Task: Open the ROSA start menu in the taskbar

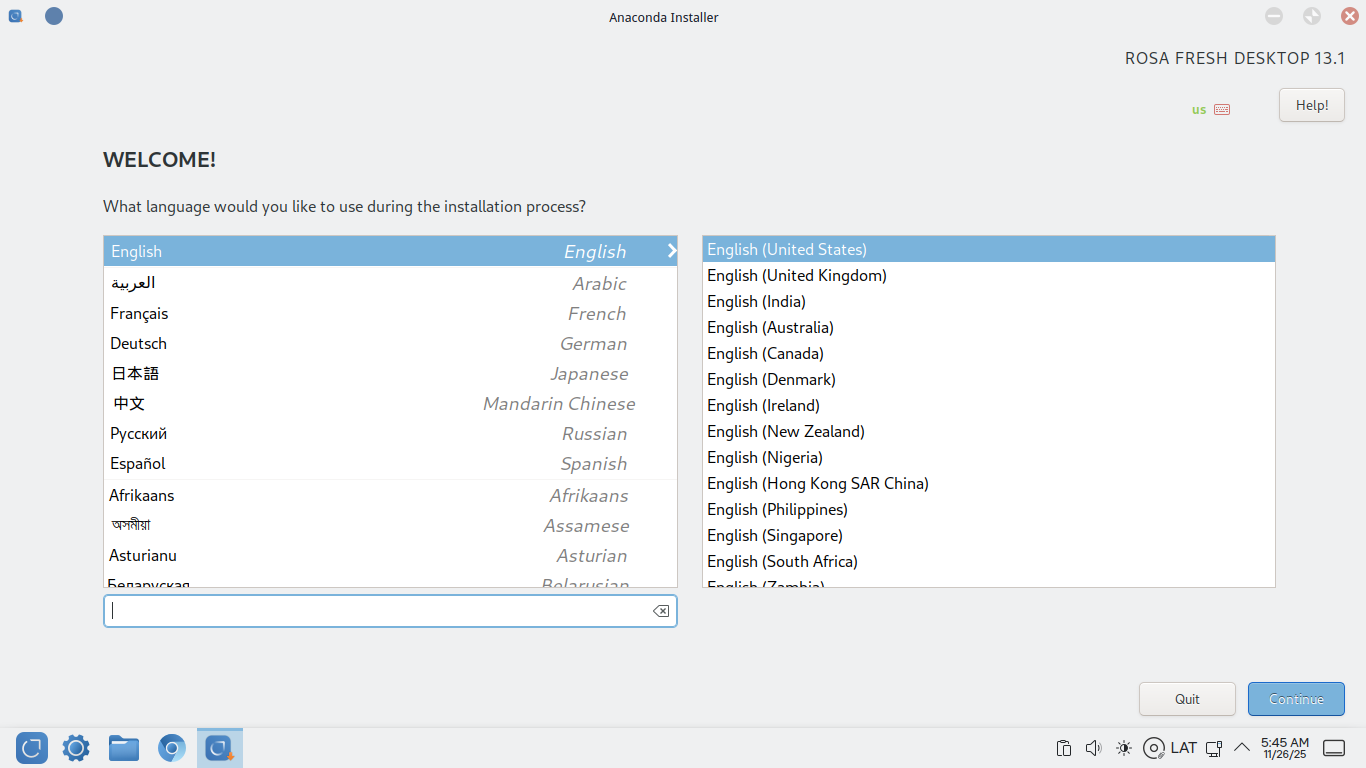Action: click(32, 748)
